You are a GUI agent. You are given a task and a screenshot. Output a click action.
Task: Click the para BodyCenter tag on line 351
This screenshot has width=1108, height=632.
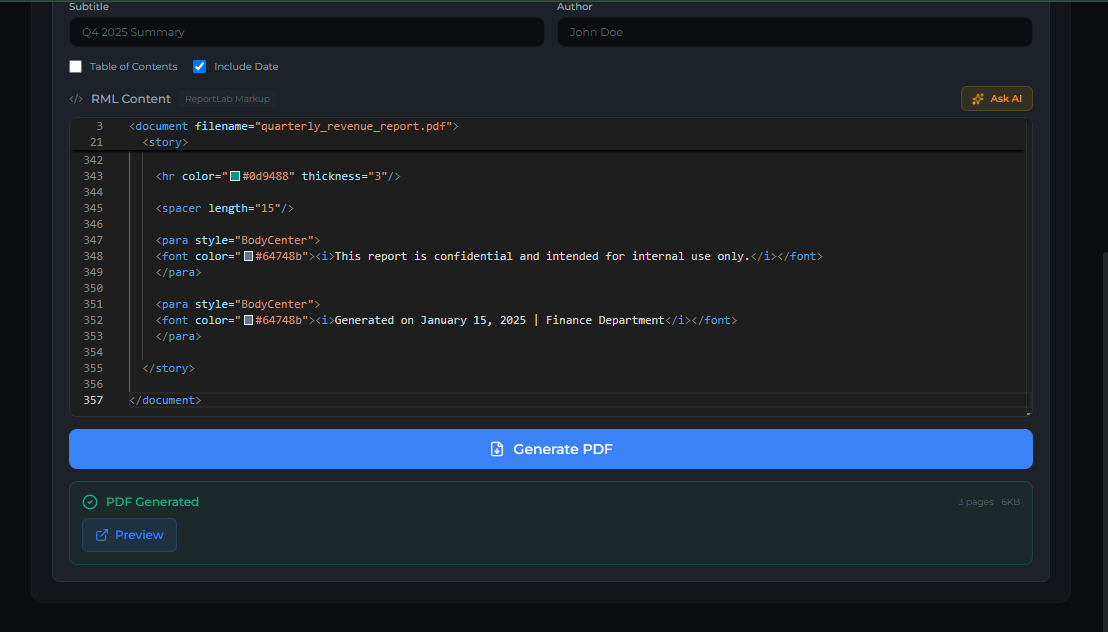pos(238,304)
